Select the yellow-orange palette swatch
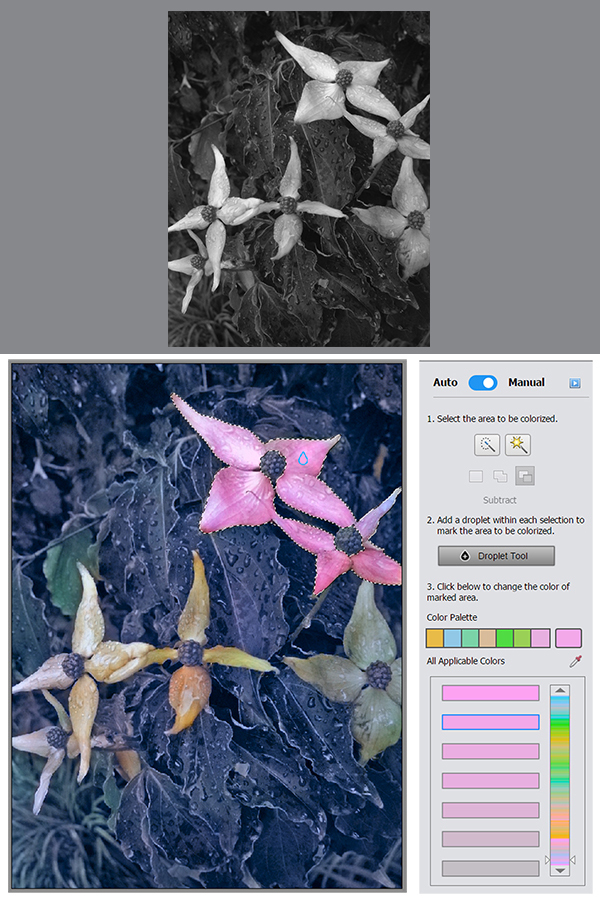The height and width of the screenshot is (900, 600). [435, 638]
